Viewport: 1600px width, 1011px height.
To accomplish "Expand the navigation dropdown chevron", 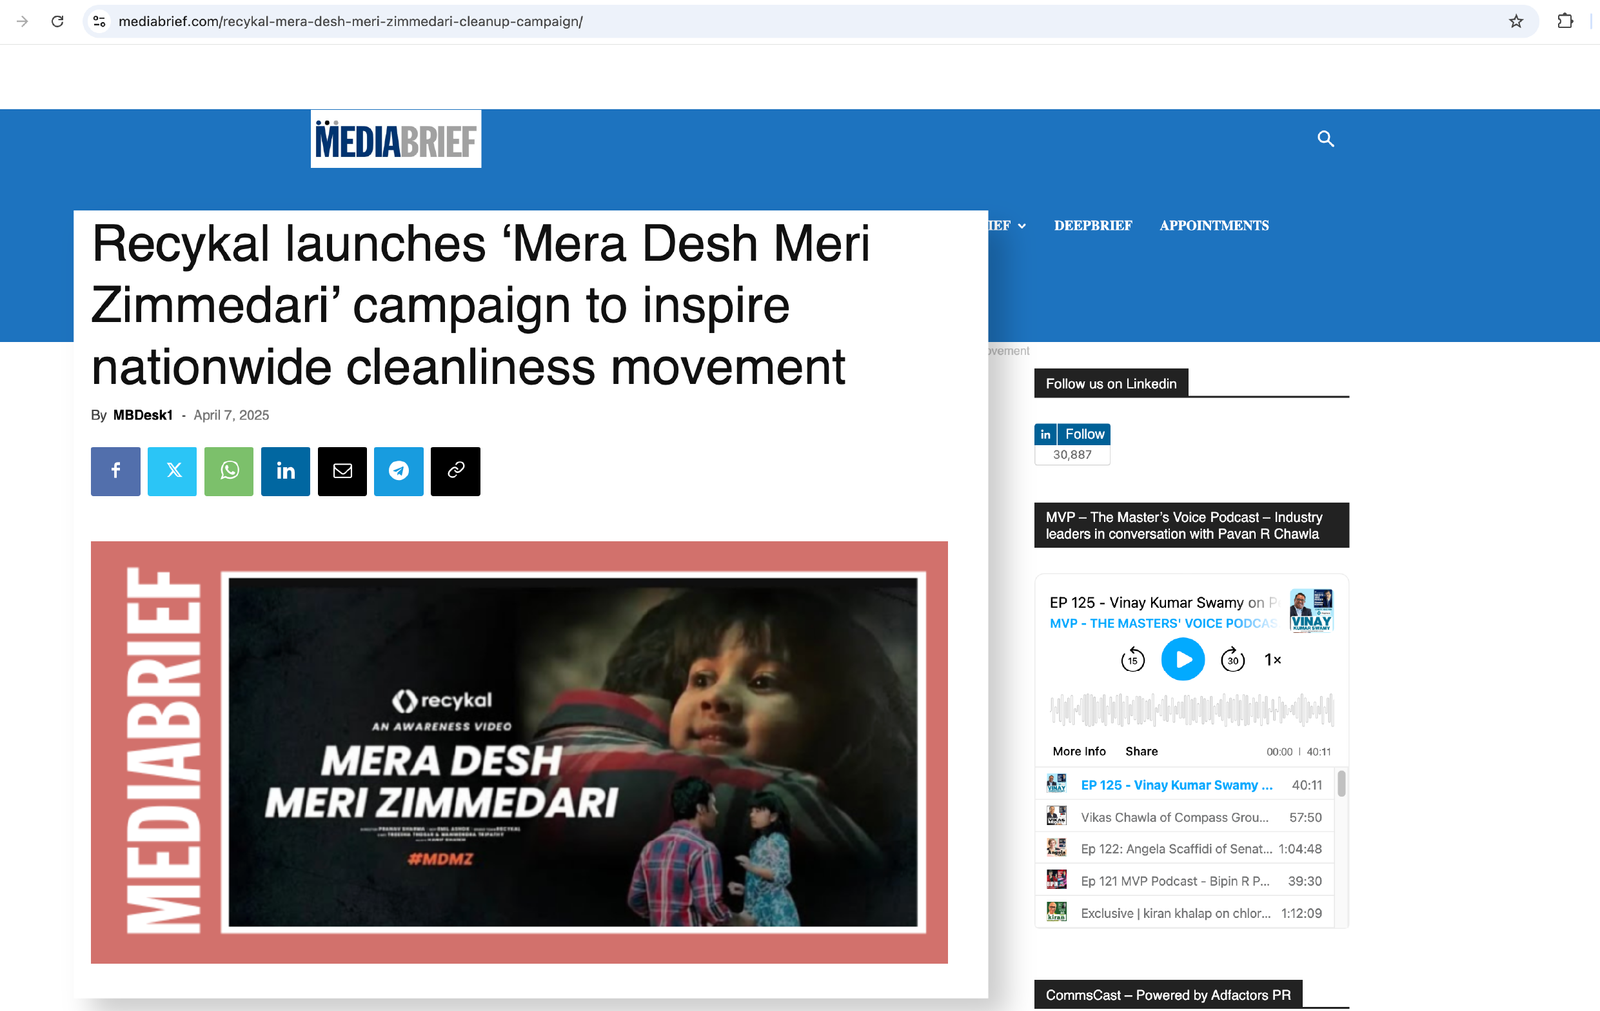I will [1021, 226].
